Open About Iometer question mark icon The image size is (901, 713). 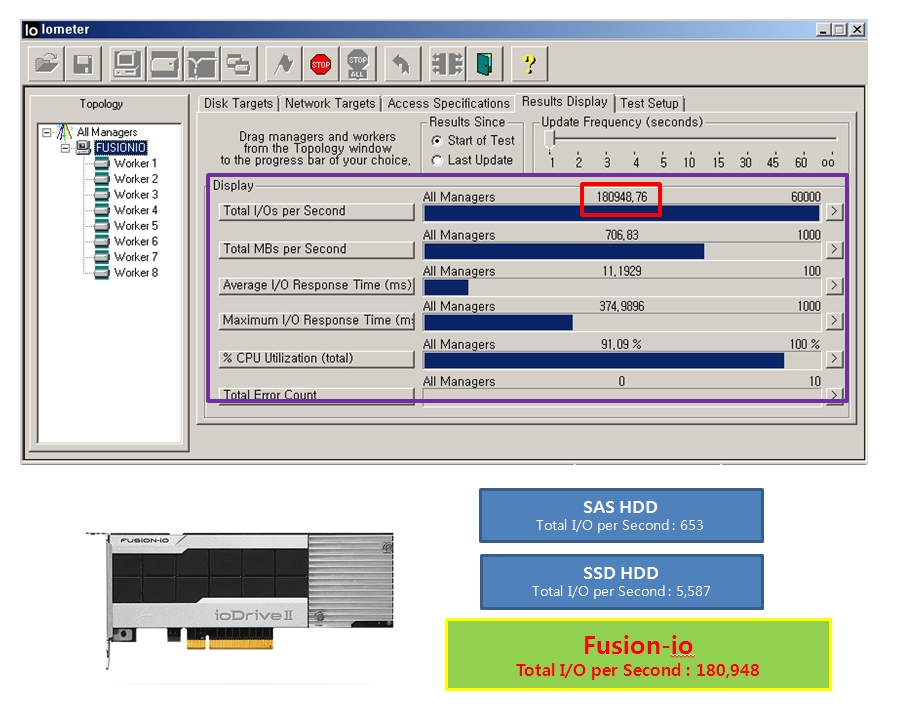(529, 64)
